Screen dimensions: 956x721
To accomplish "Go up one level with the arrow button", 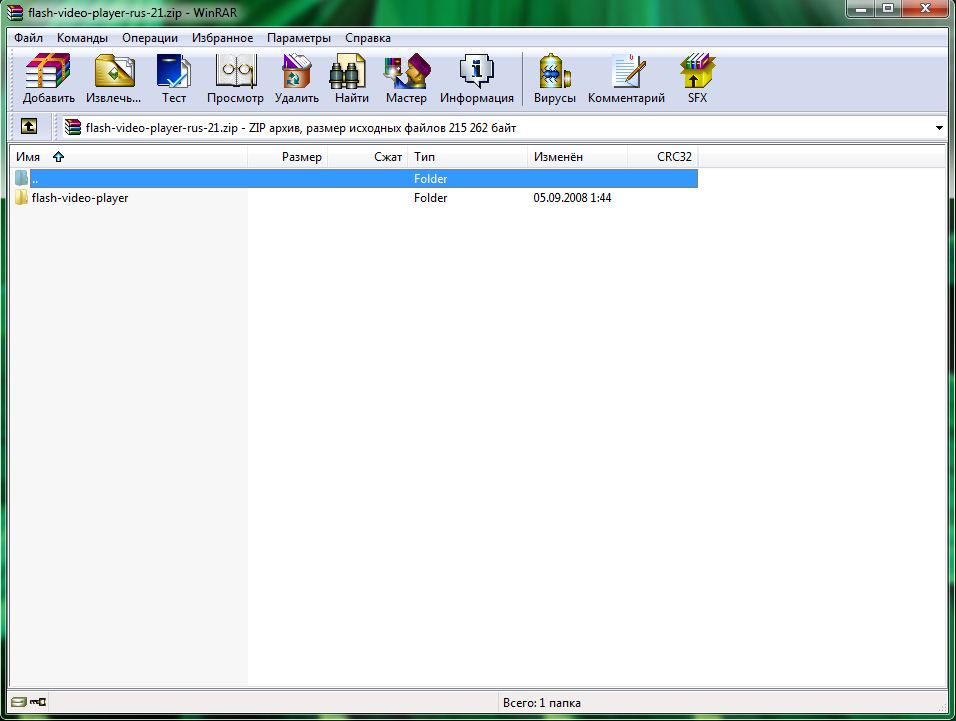I will click(29, 127).
